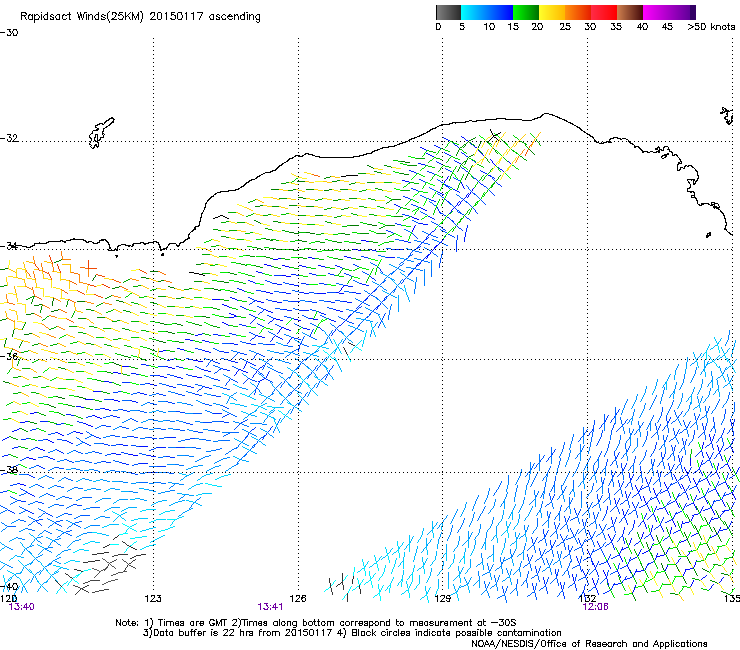Click the '126' longitude label

[x=298, y=599]
